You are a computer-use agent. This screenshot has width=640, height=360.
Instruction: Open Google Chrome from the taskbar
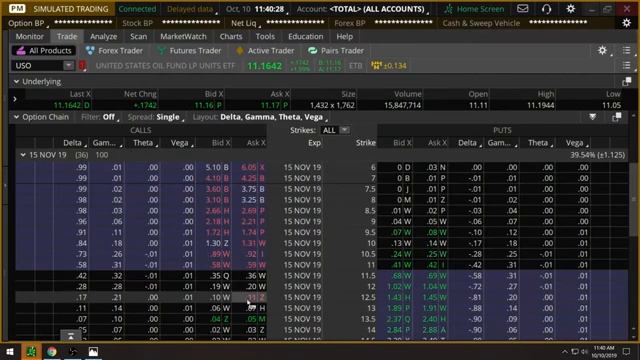(51, 351)
